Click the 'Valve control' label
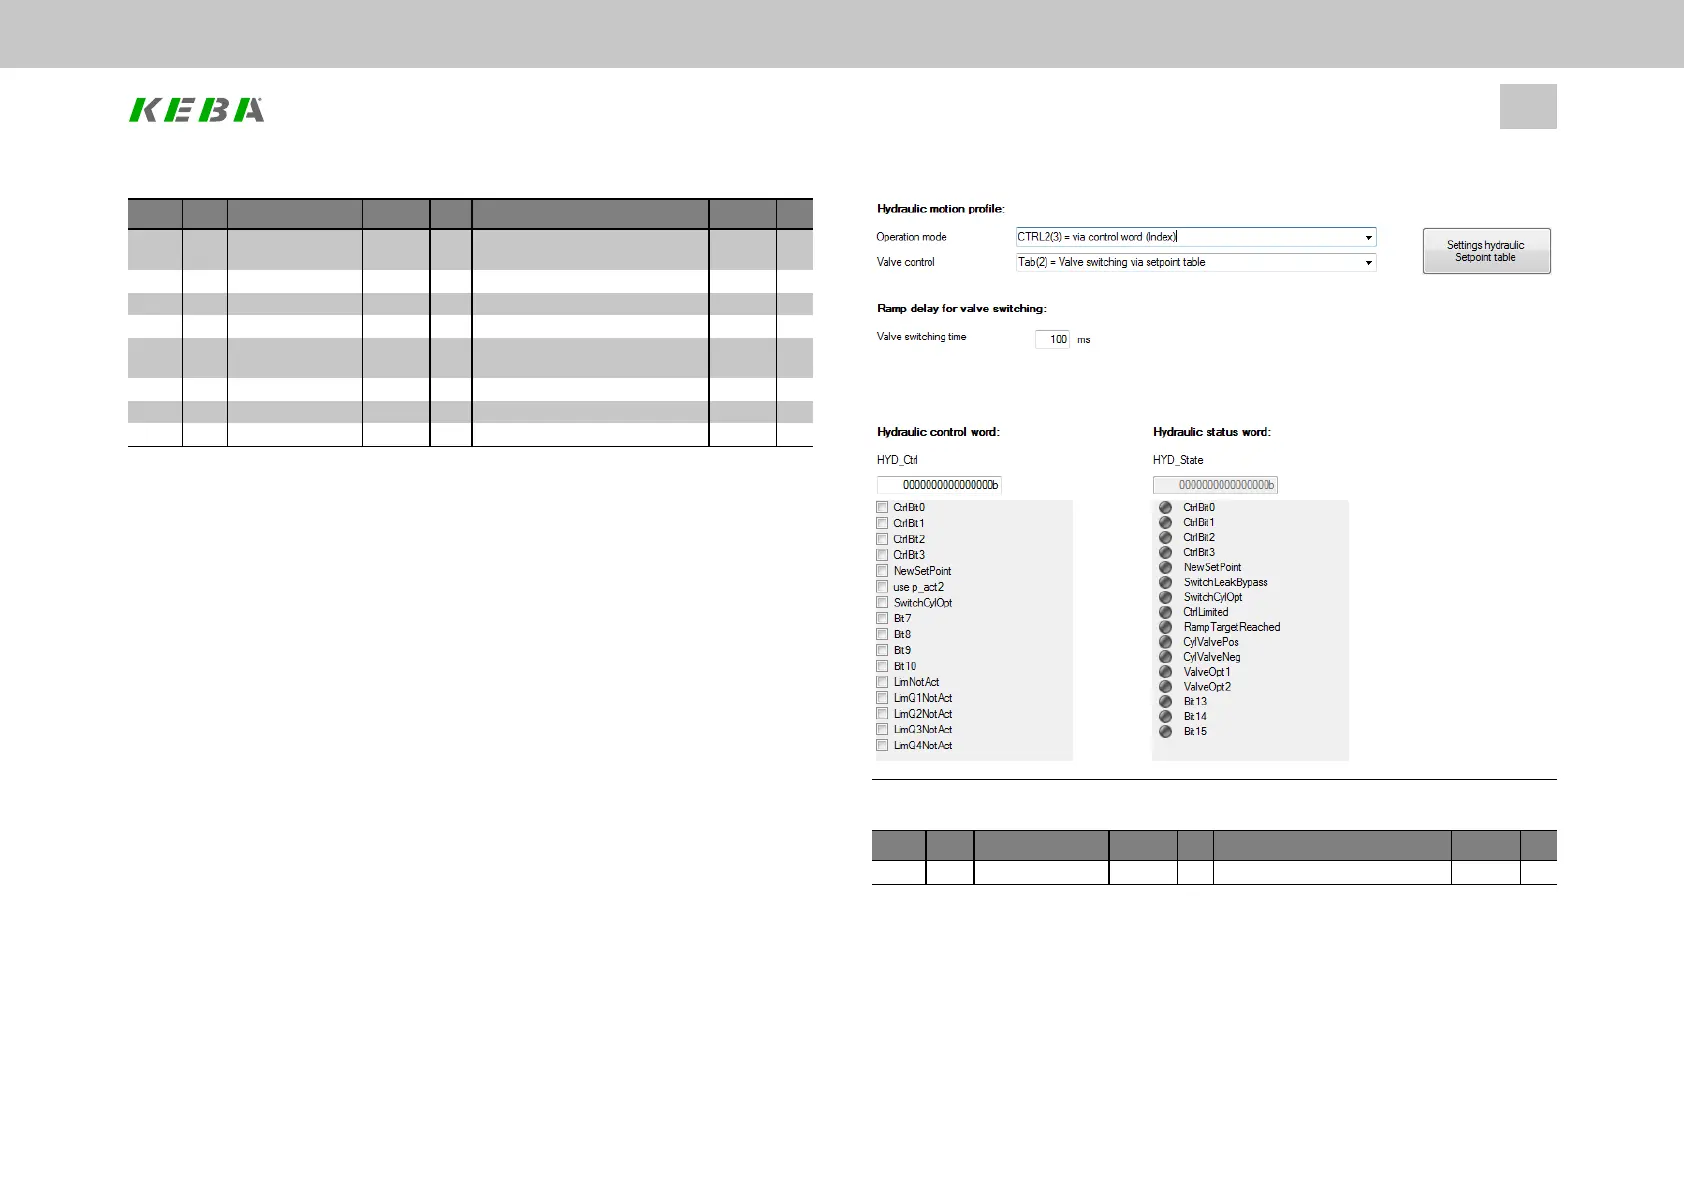This screenshot has width=1684, height=1191. (906, 262)
